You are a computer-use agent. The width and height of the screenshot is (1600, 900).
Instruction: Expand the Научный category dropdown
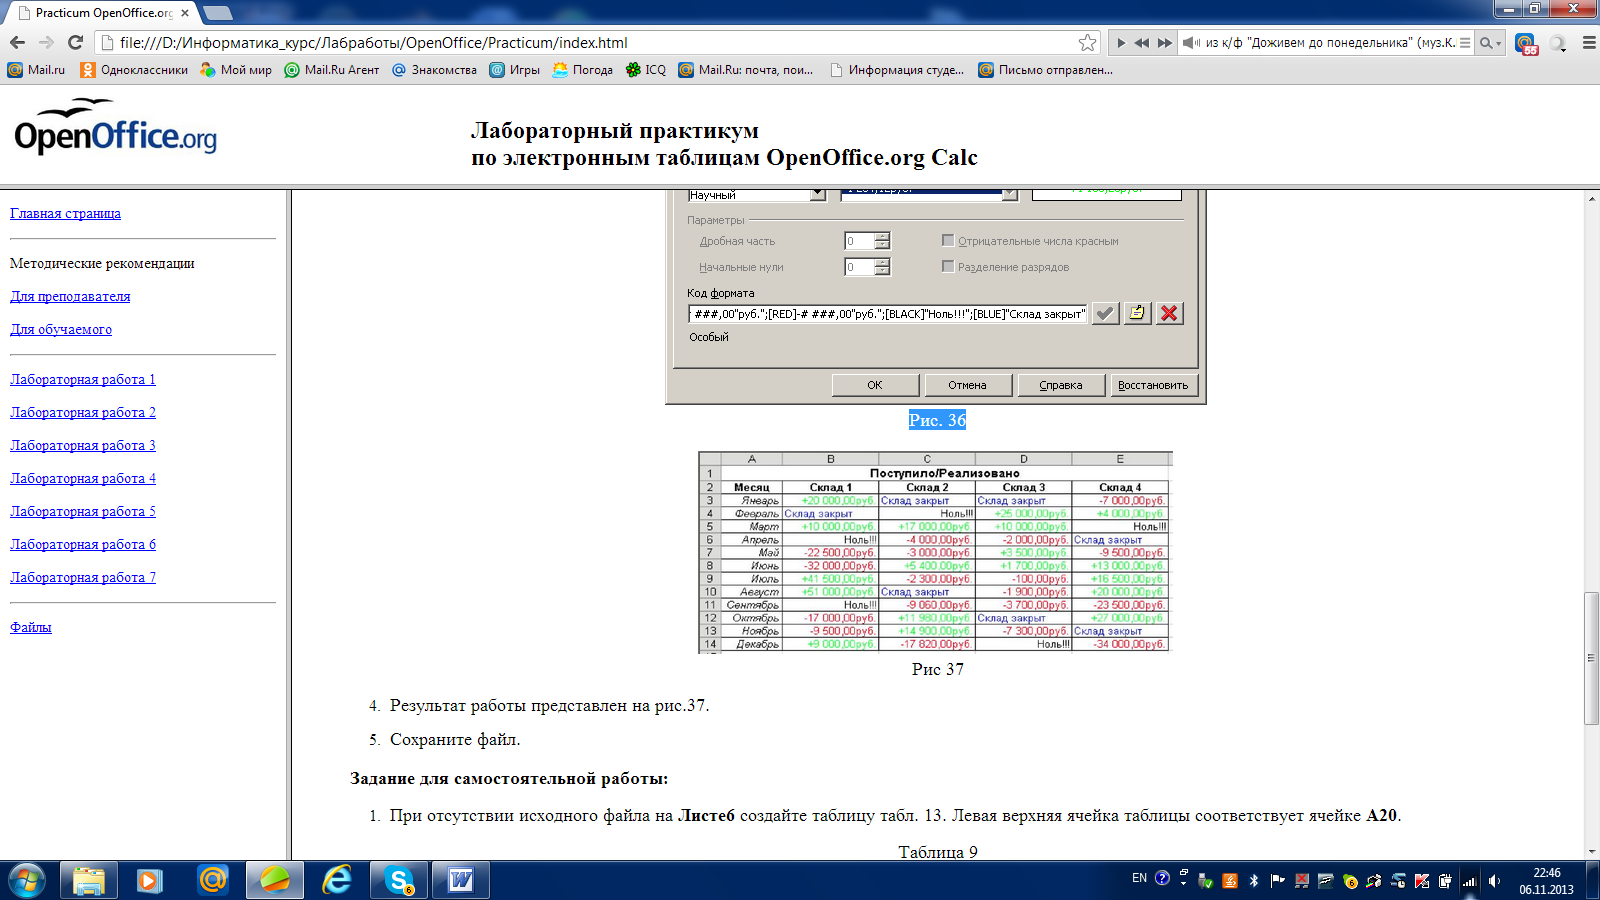coord(818,195)
